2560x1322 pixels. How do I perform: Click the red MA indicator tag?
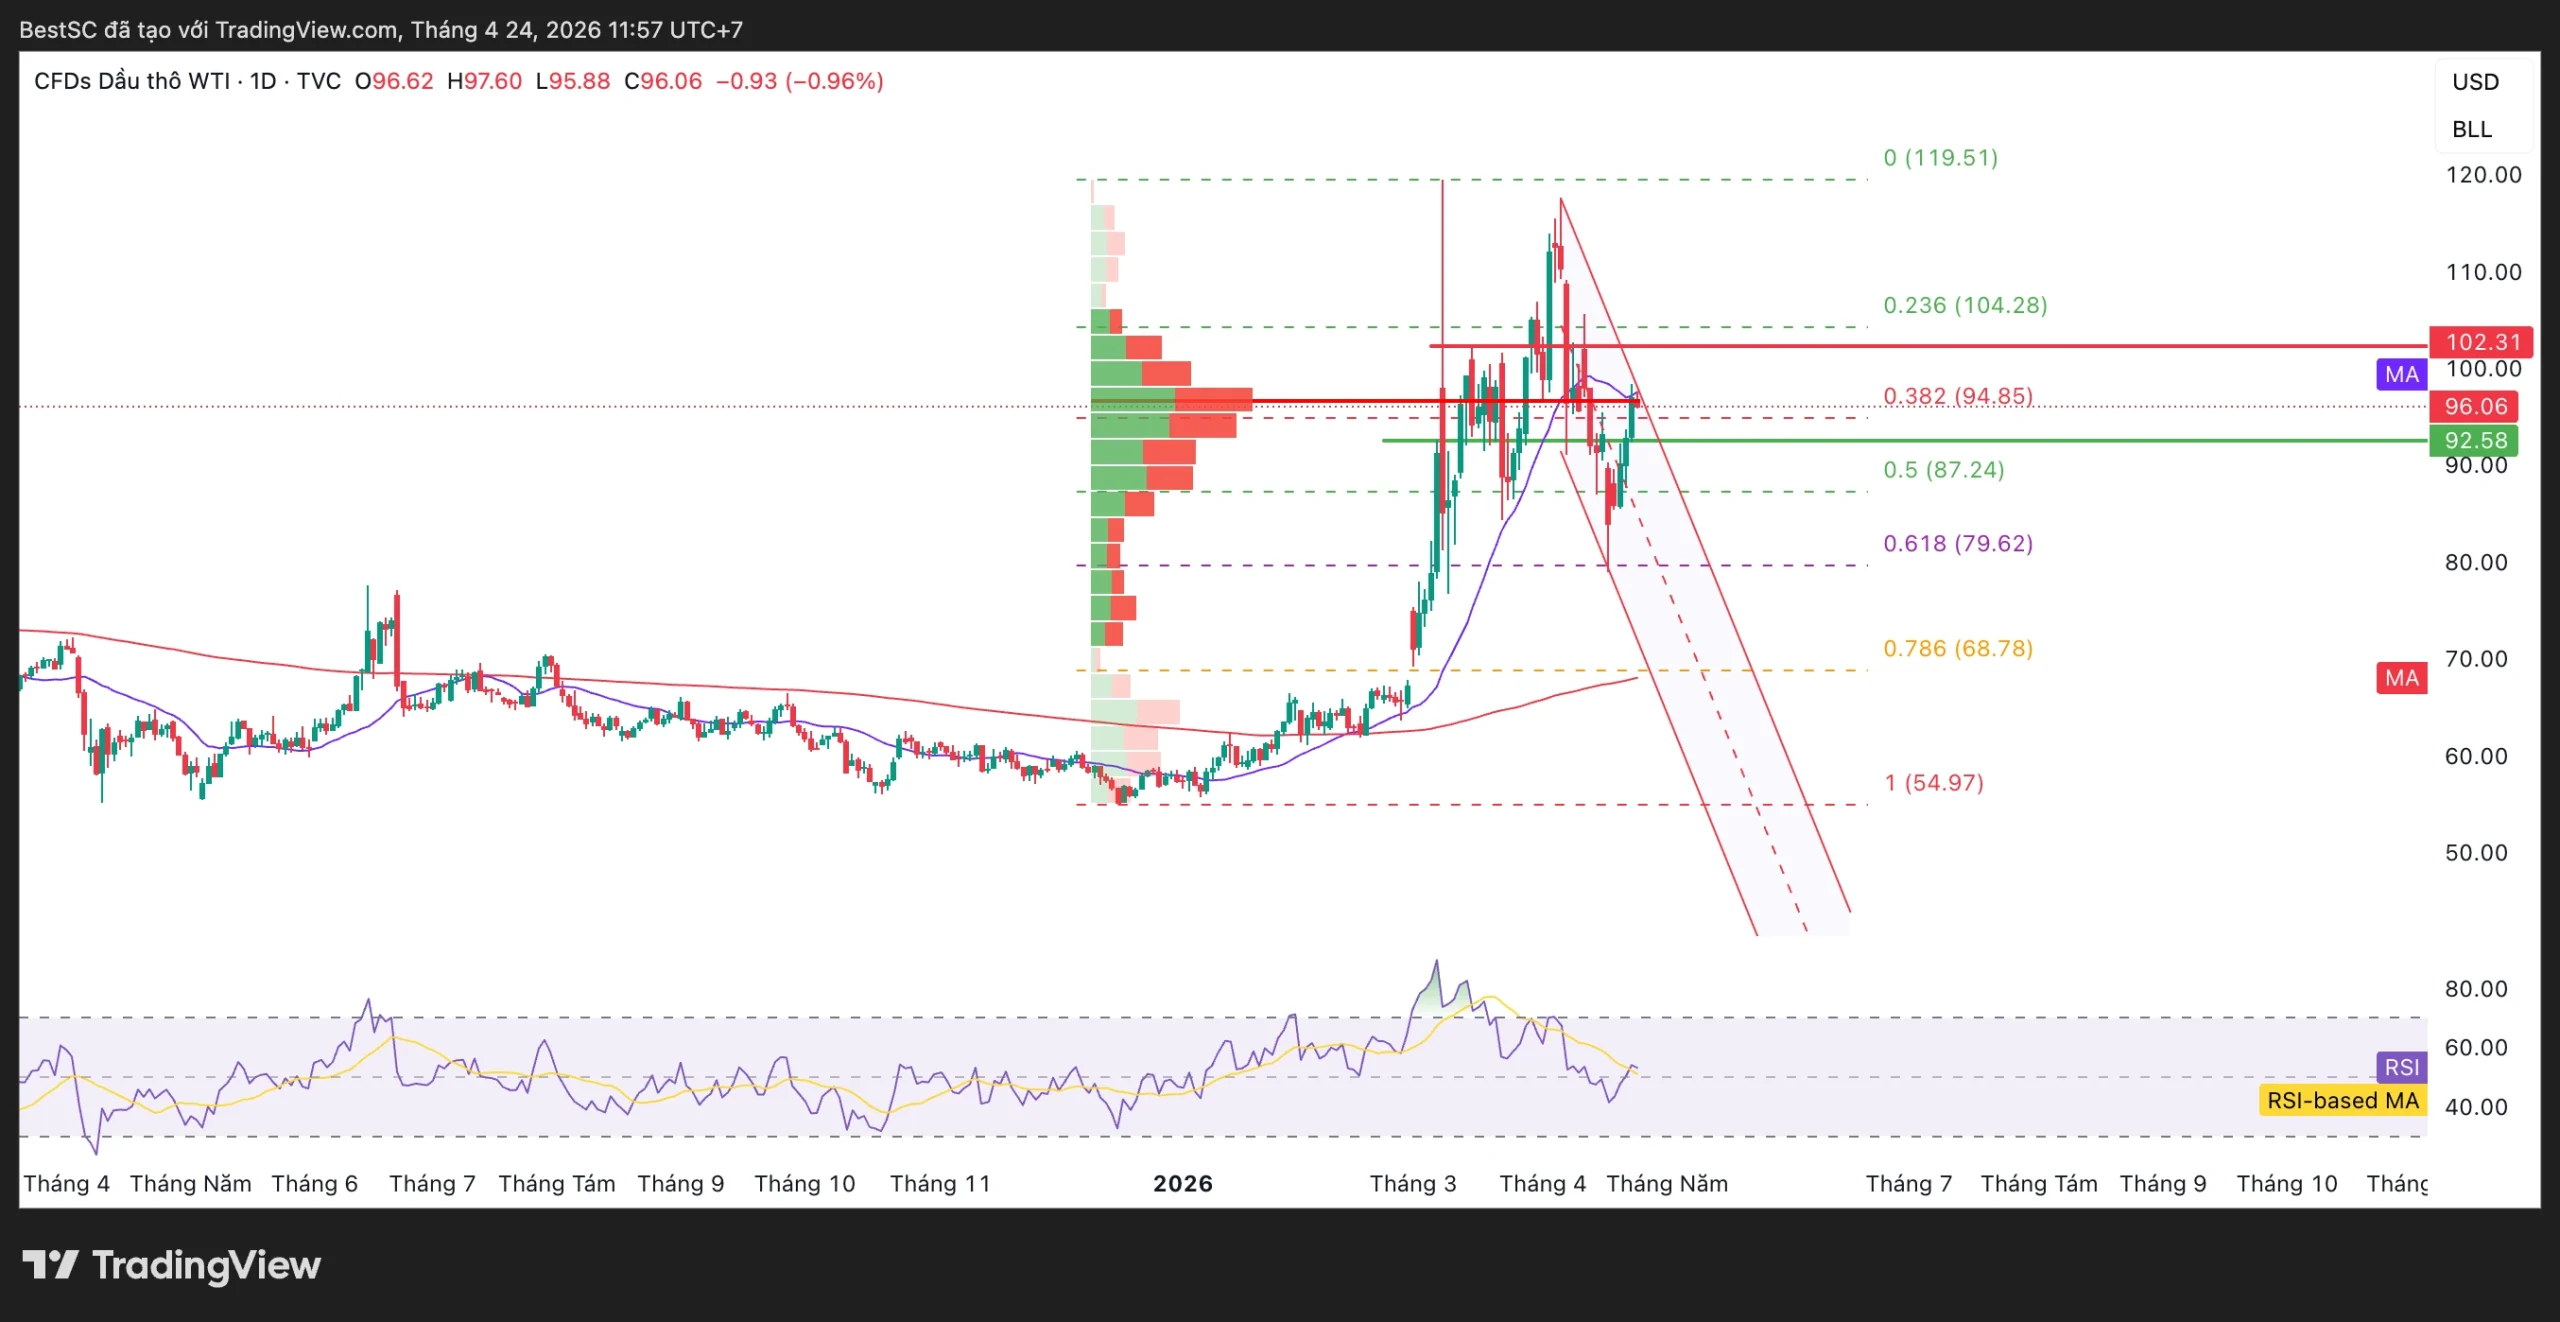coord(2401,678)
